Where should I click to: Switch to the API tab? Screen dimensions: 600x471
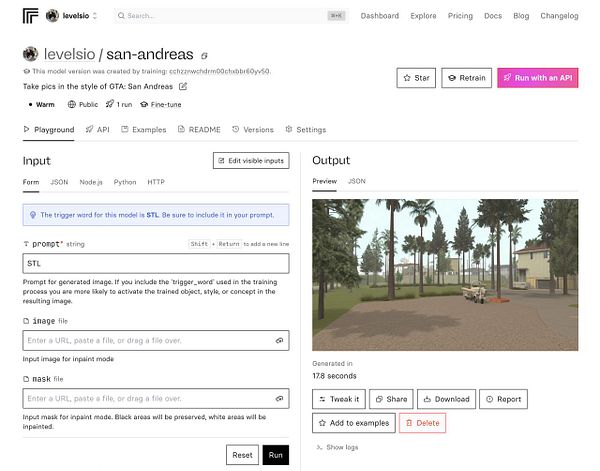coord(98,130)
